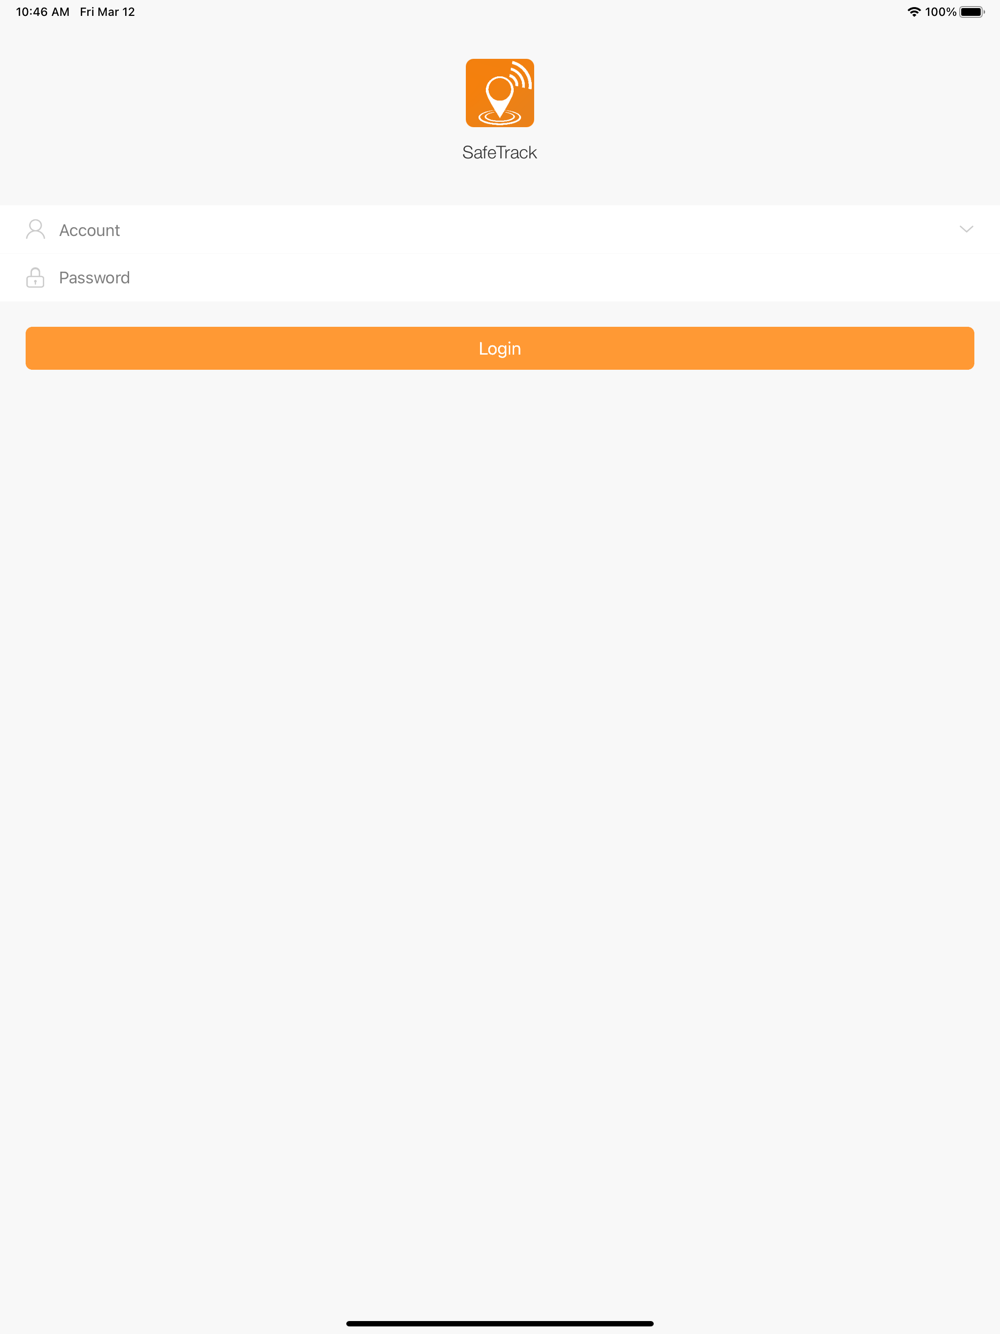Tap the home indicator bar
The height and width of the screenshot is (1334, 1000).
click(x=500, y=1323)
